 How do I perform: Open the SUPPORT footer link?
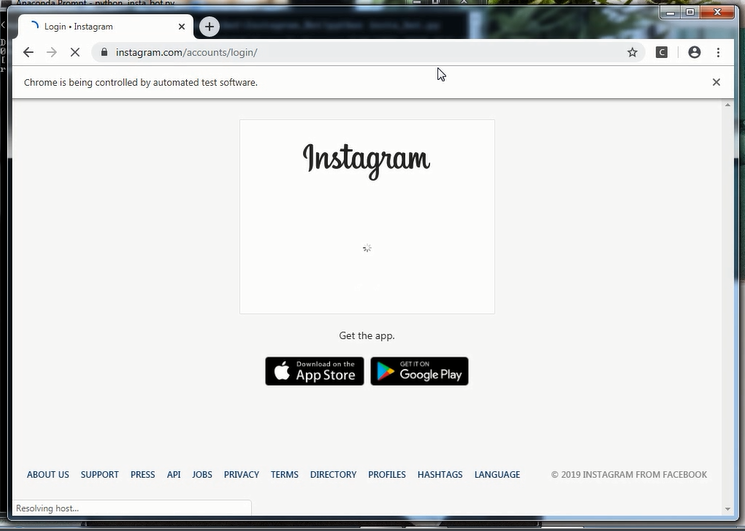(100, 474)
